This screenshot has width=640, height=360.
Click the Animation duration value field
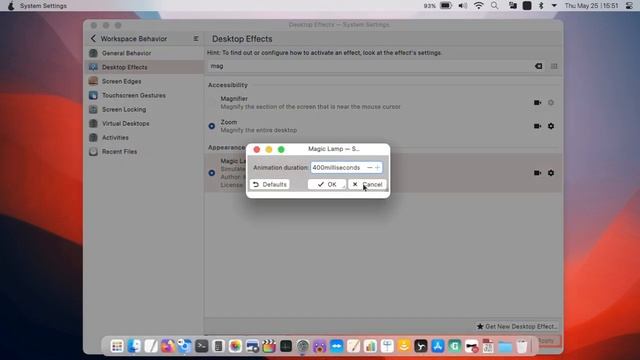(x=338, y=168)
